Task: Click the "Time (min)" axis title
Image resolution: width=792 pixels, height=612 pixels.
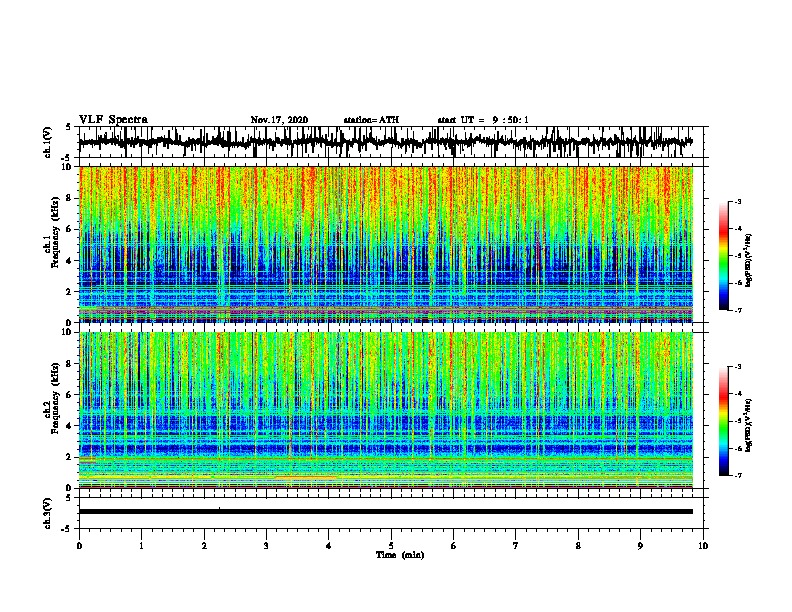Action: [400, 555]
